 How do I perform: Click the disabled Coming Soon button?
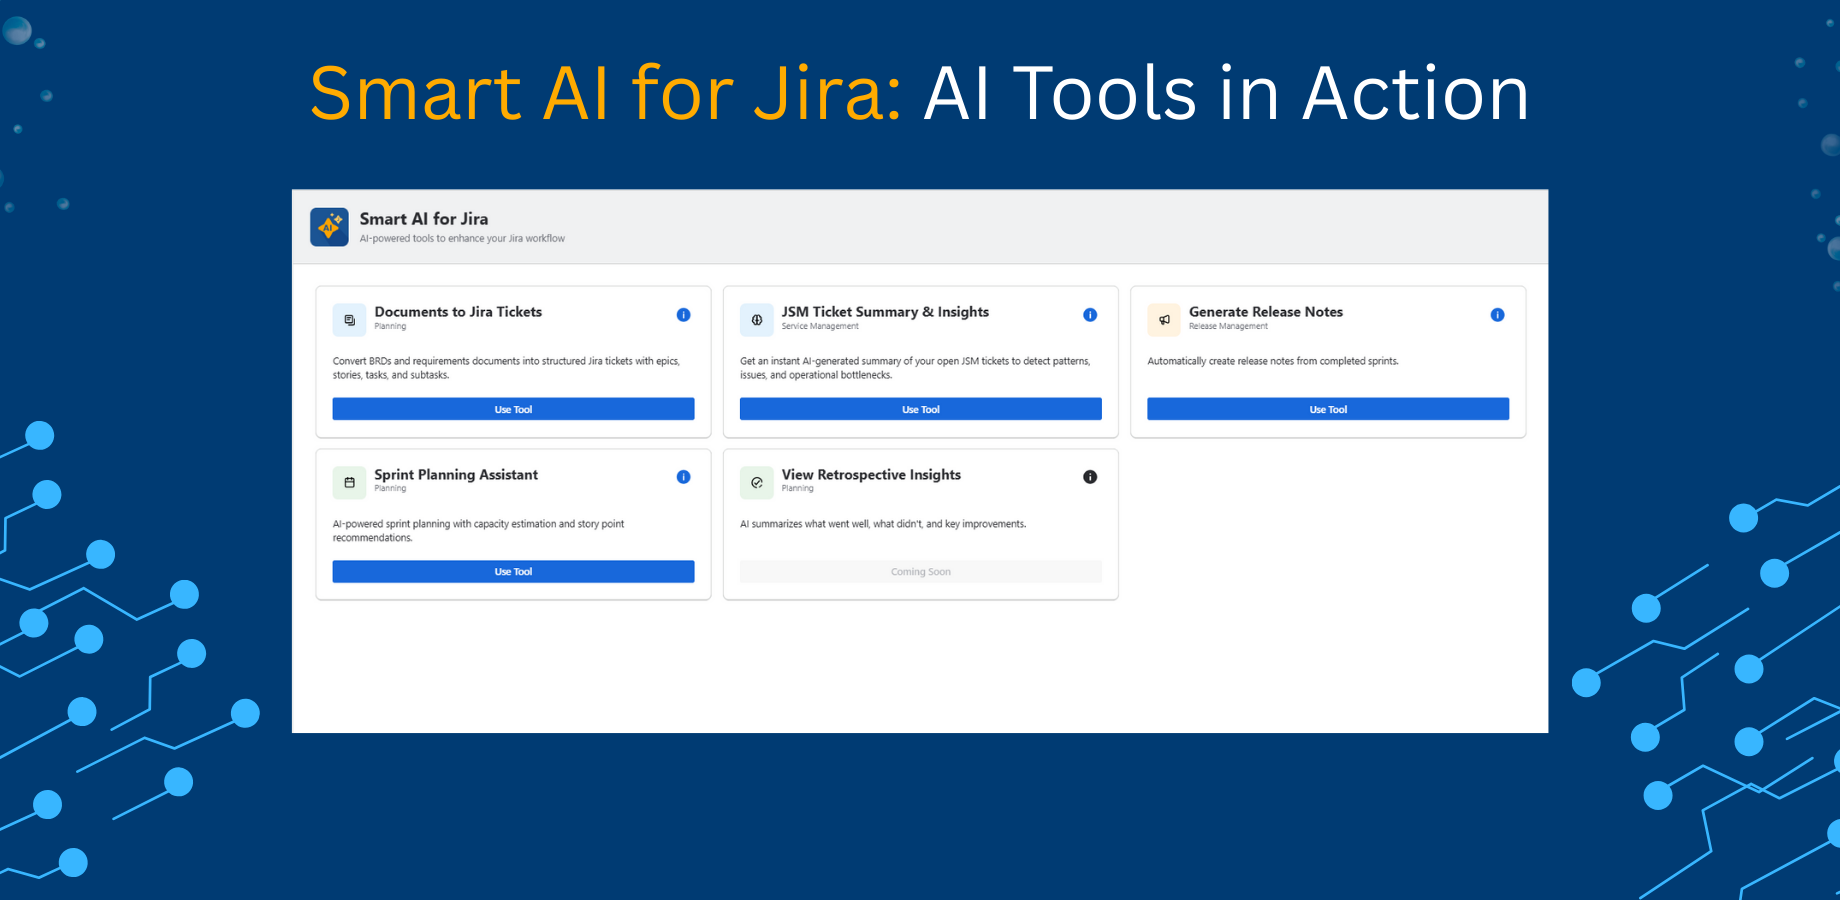coord(921,571)
